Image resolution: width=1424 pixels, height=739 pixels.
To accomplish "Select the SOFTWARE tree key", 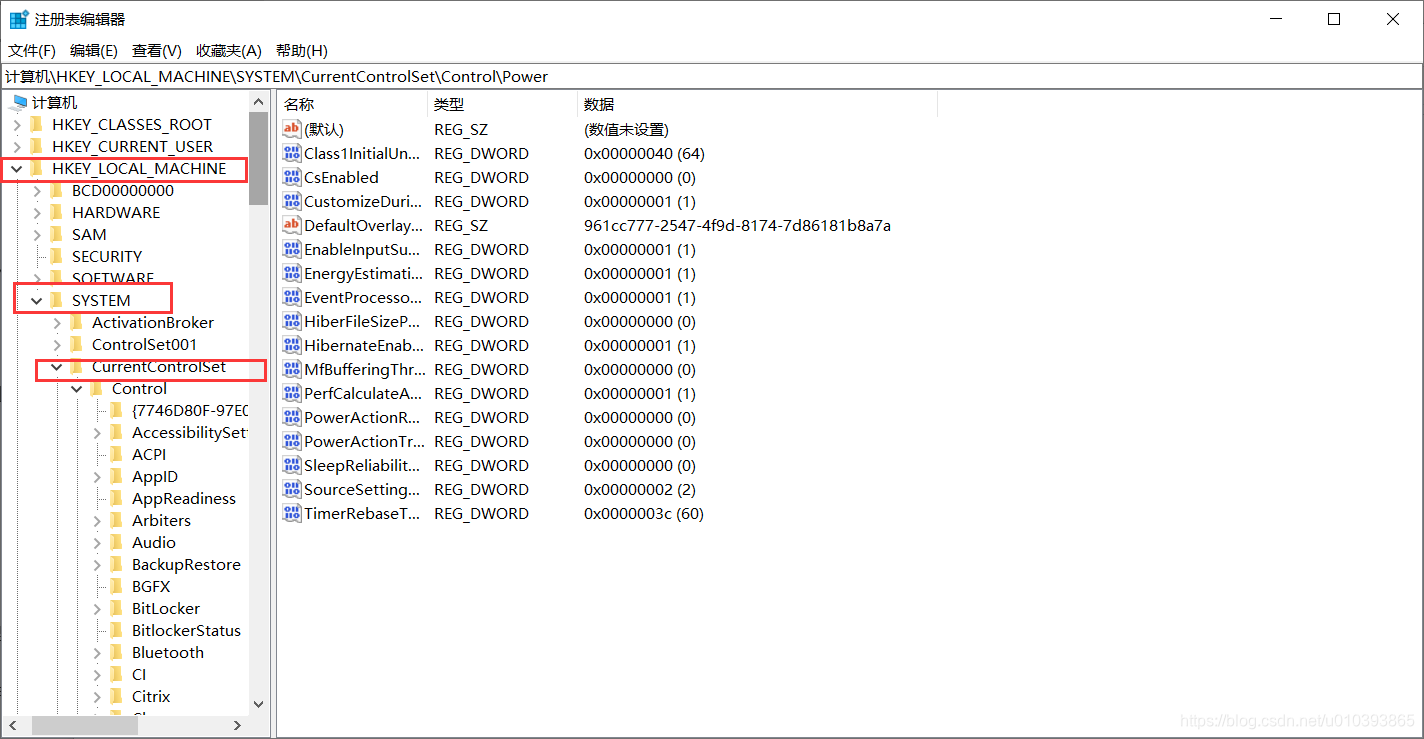I will 113,278.
